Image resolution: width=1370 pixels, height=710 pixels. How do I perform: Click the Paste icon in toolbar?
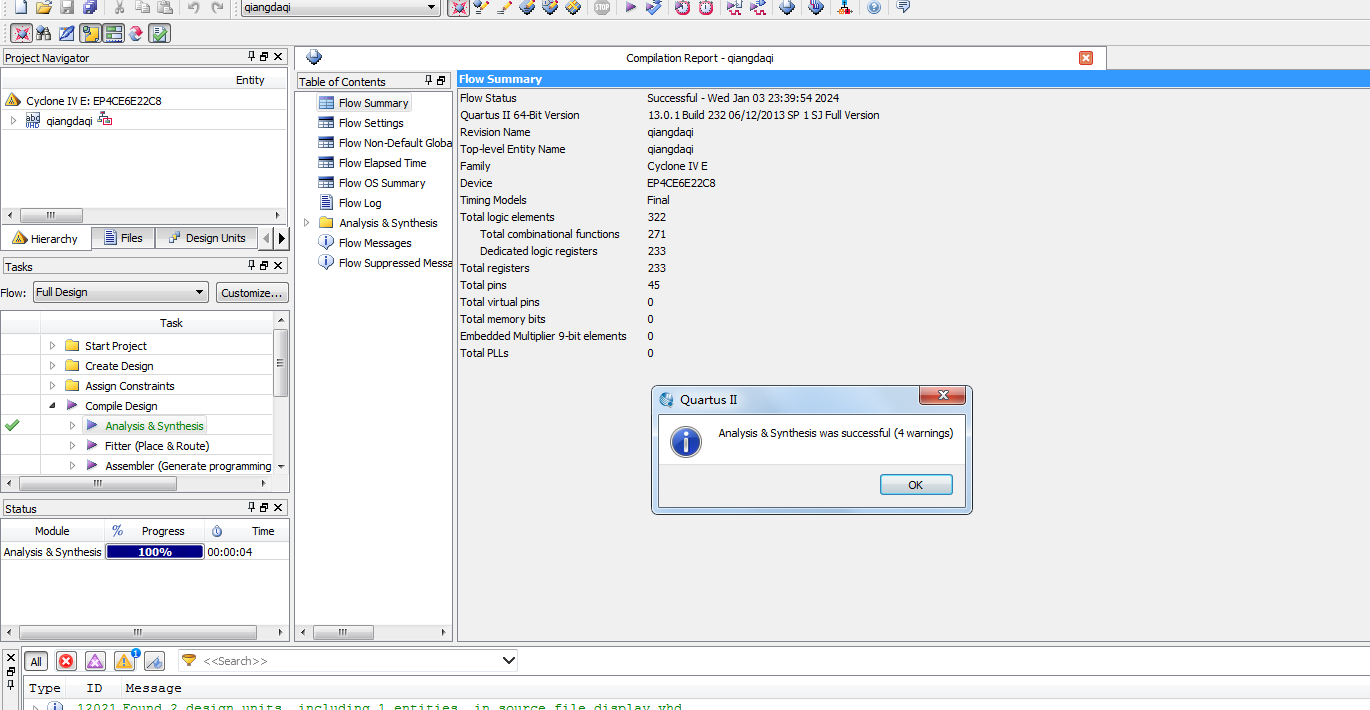(165, 7)
